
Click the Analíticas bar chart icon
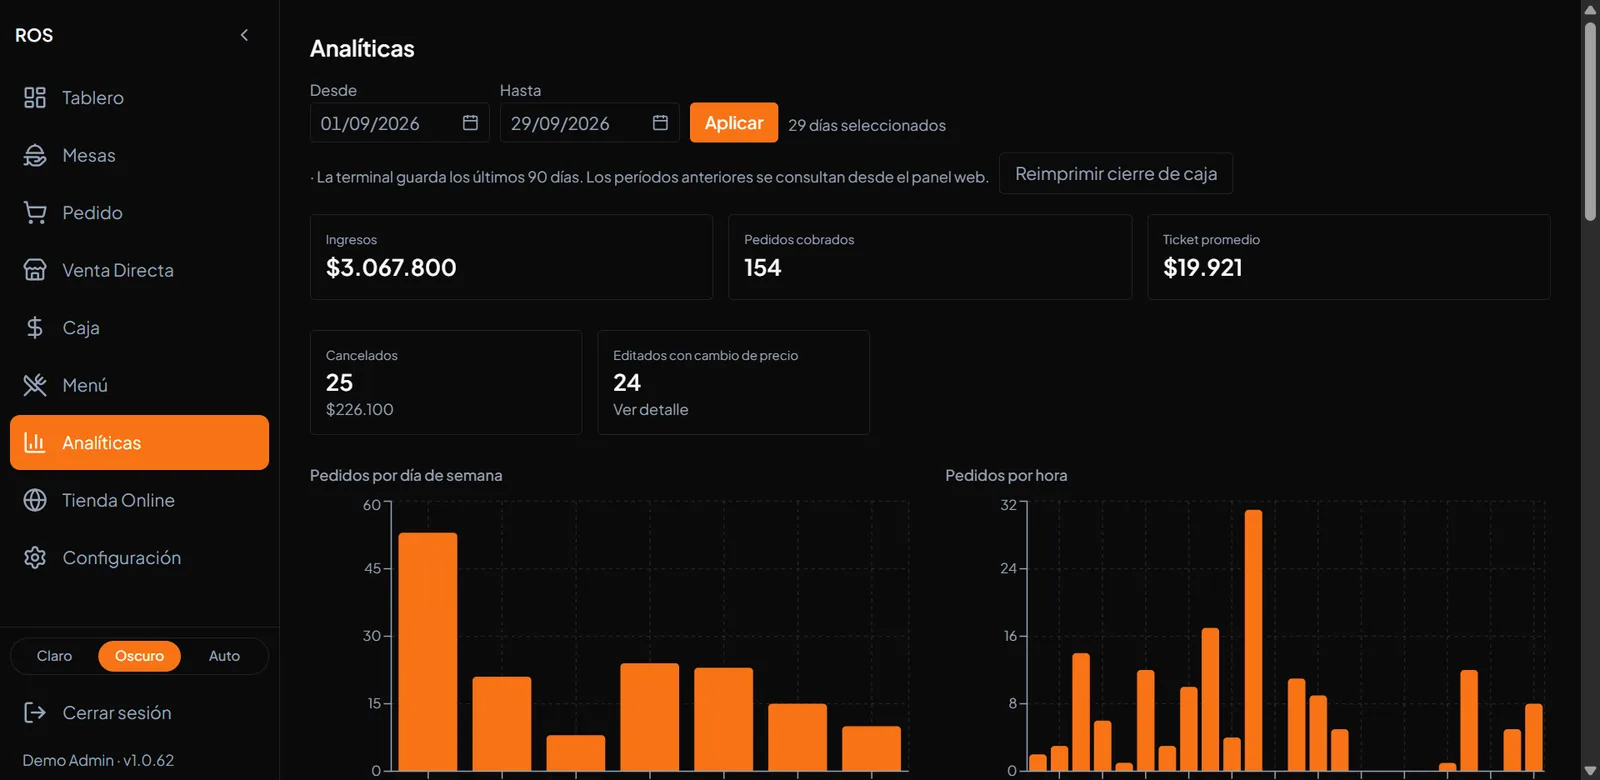[35, 443]
